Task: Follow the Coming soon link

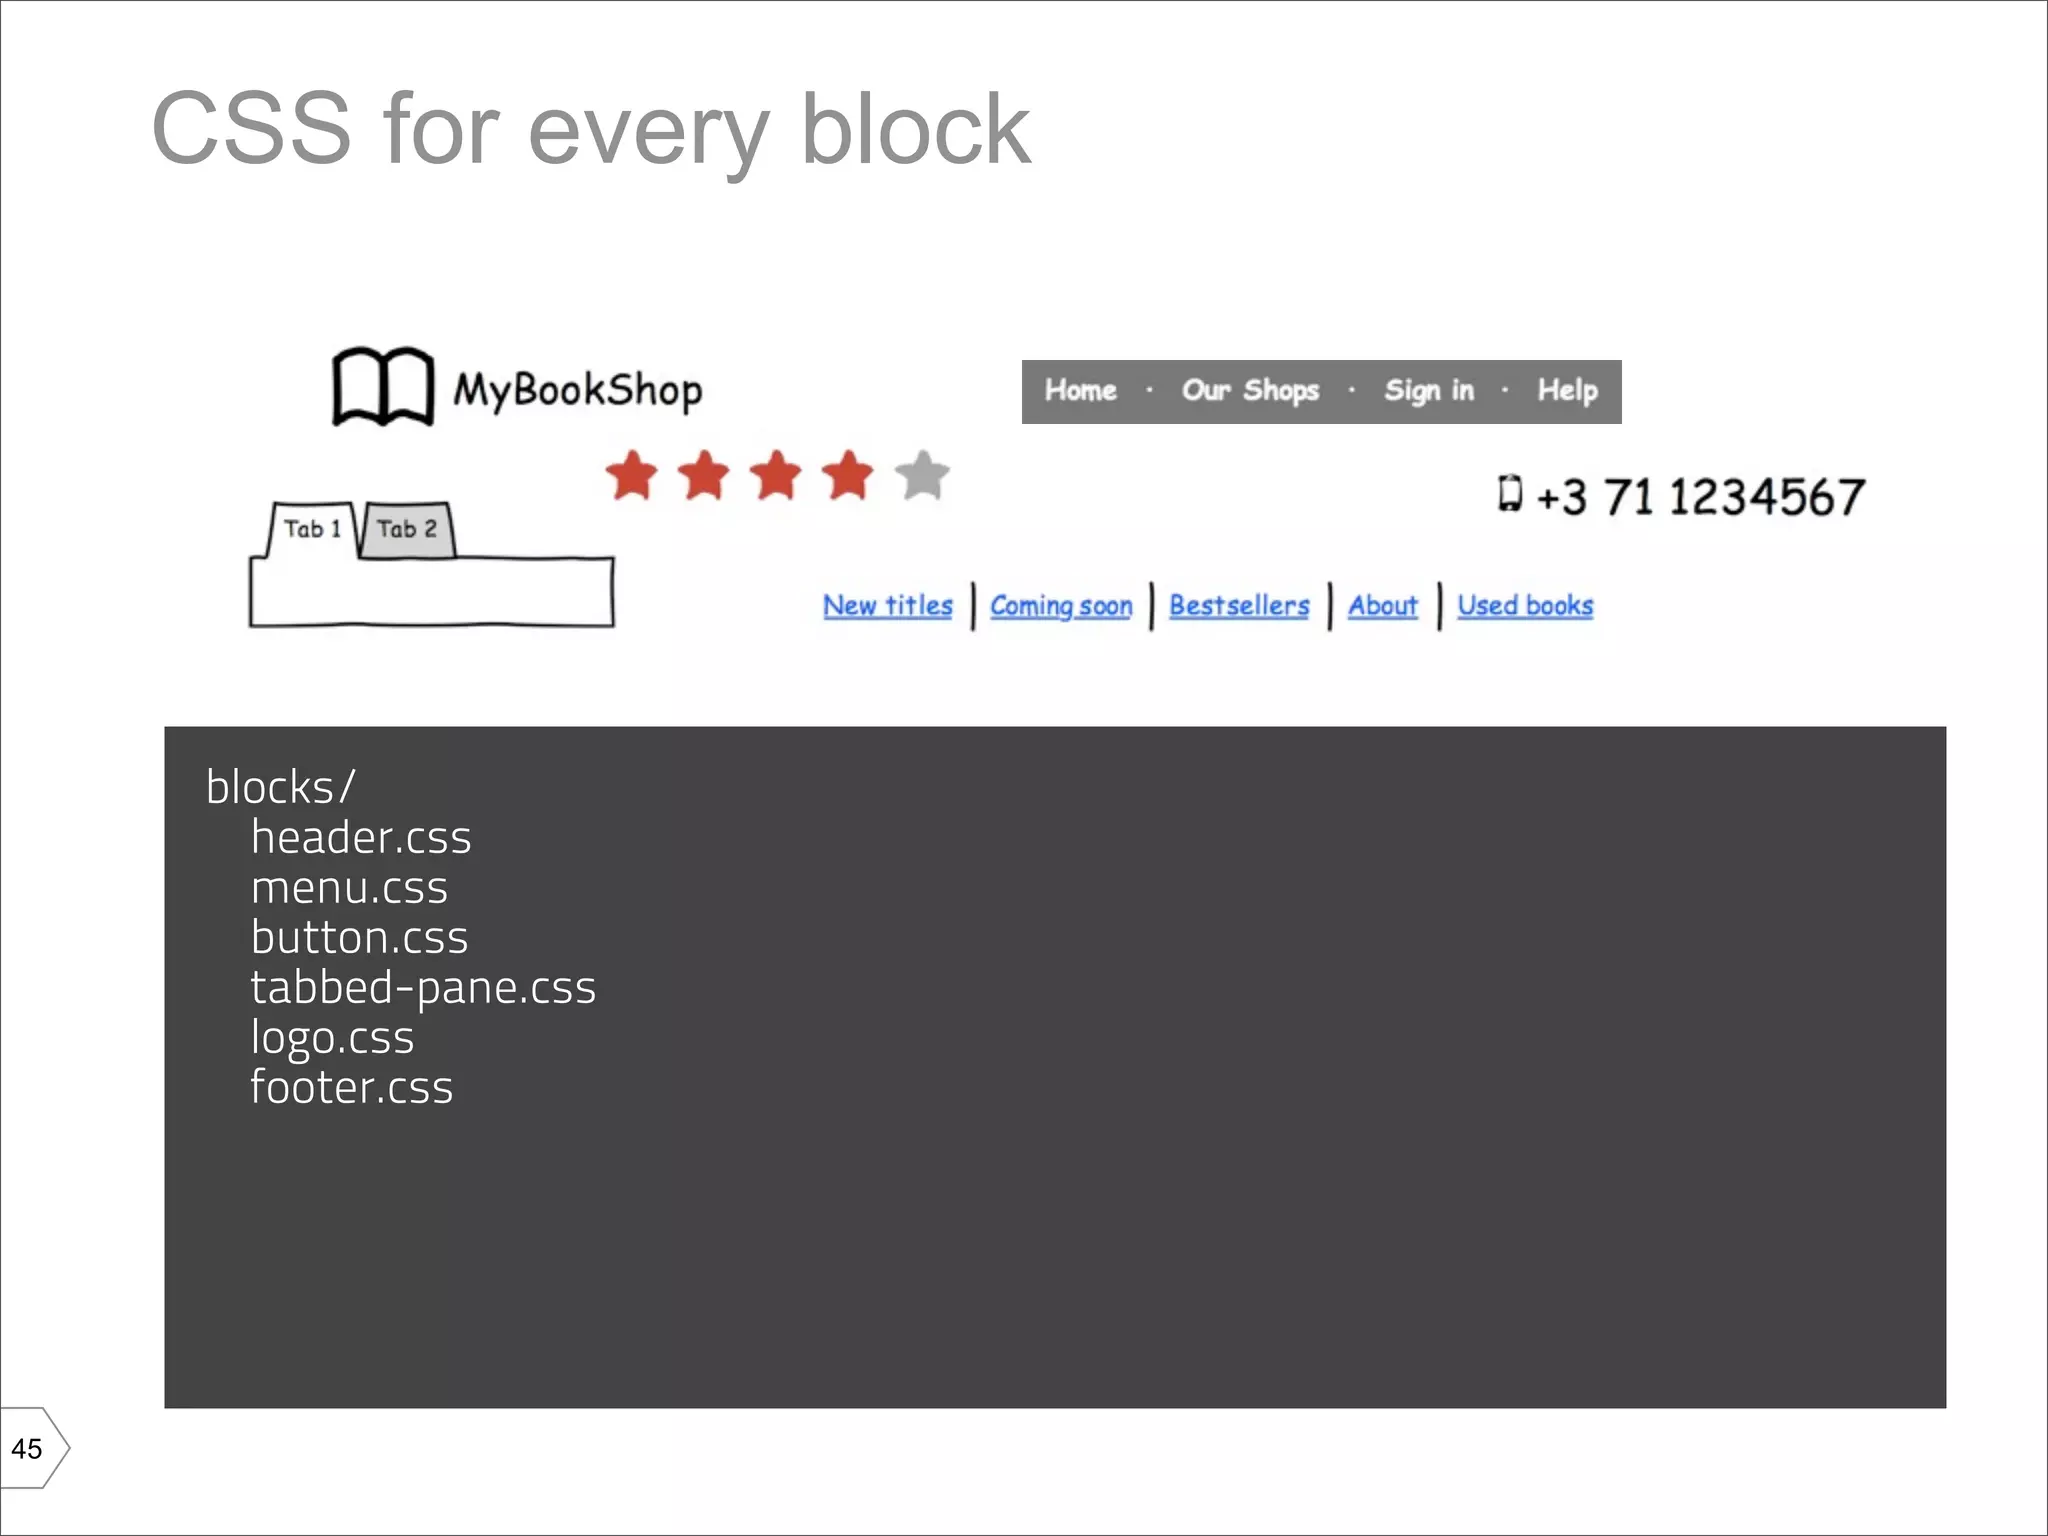Action: click(1061, 606)
